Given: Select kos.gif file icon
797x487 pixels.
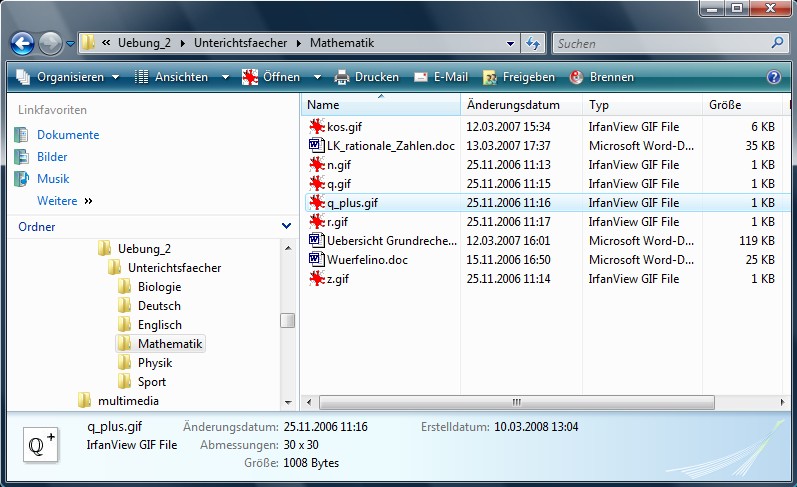Looking at the screenshot, I should 317,126.
